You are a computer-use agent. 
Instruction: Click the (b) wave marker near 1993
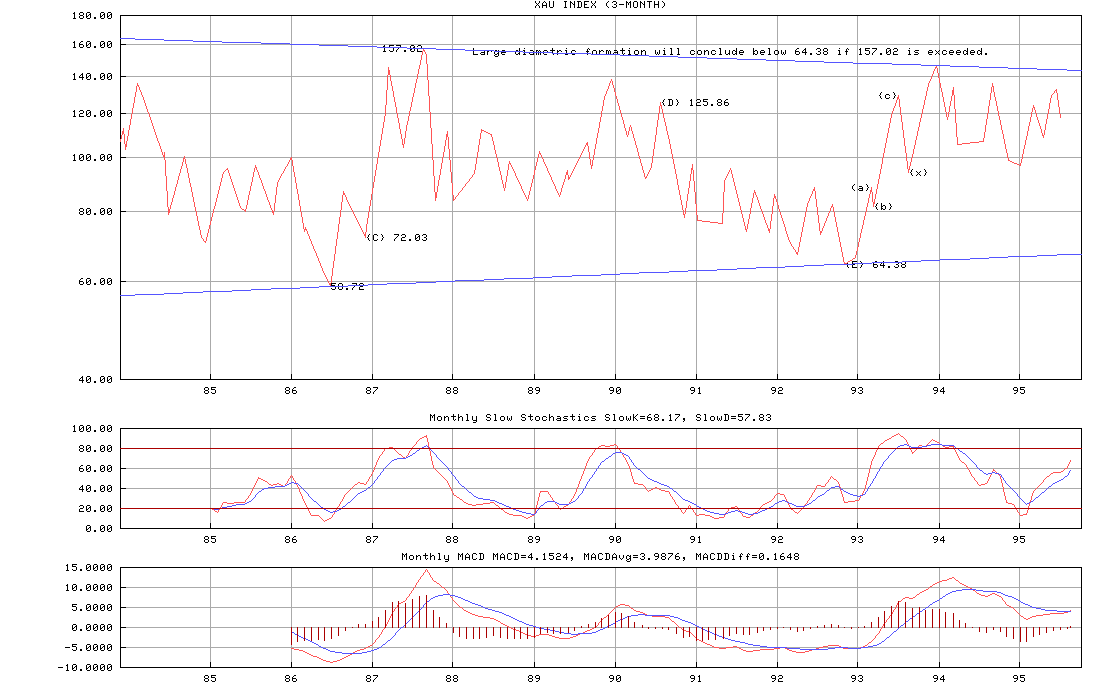883,207
